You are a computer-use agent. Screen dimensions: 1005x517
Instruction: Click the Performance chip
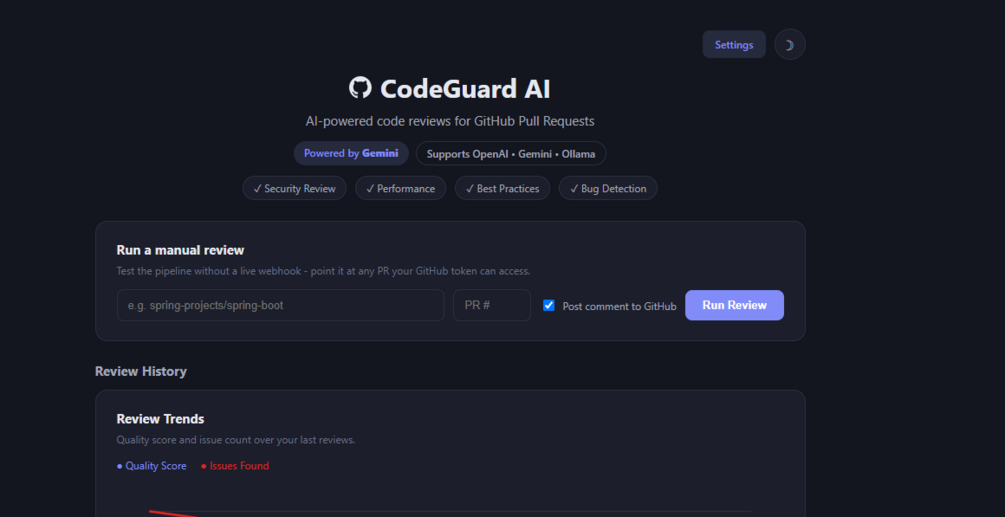401,188
